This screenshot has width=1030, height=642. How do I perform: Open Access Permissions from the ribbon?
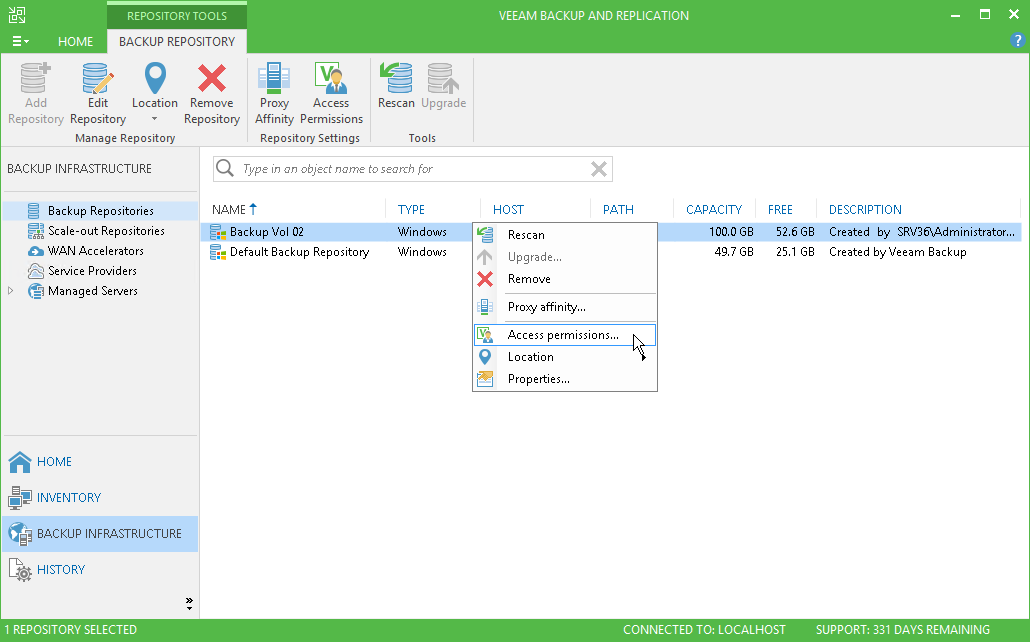coord(331,93)
